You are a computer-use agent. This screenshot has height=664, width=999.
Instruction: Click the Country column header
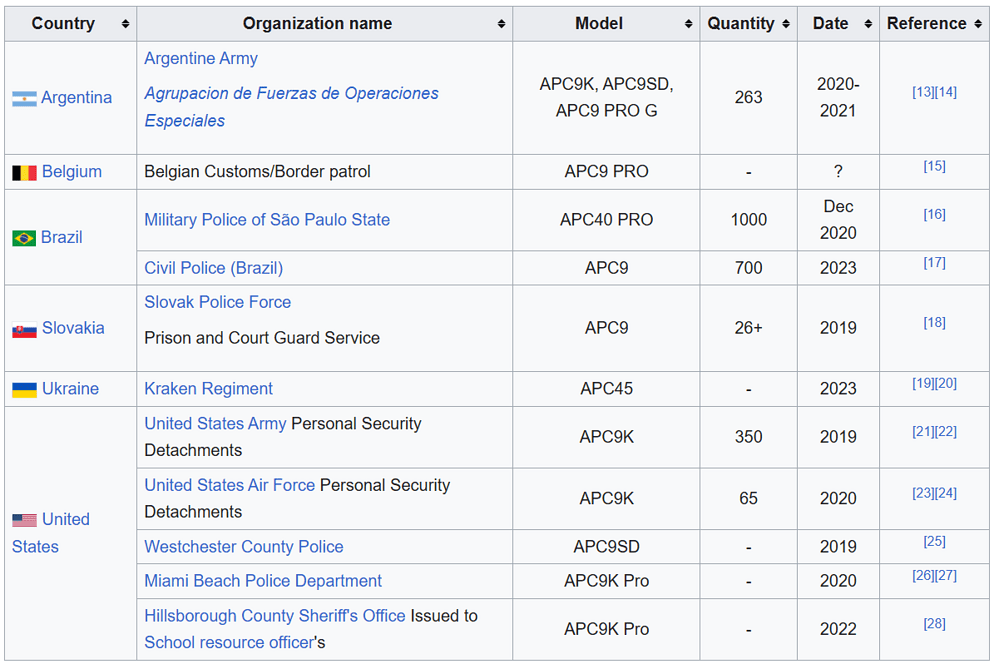point(71,24)
